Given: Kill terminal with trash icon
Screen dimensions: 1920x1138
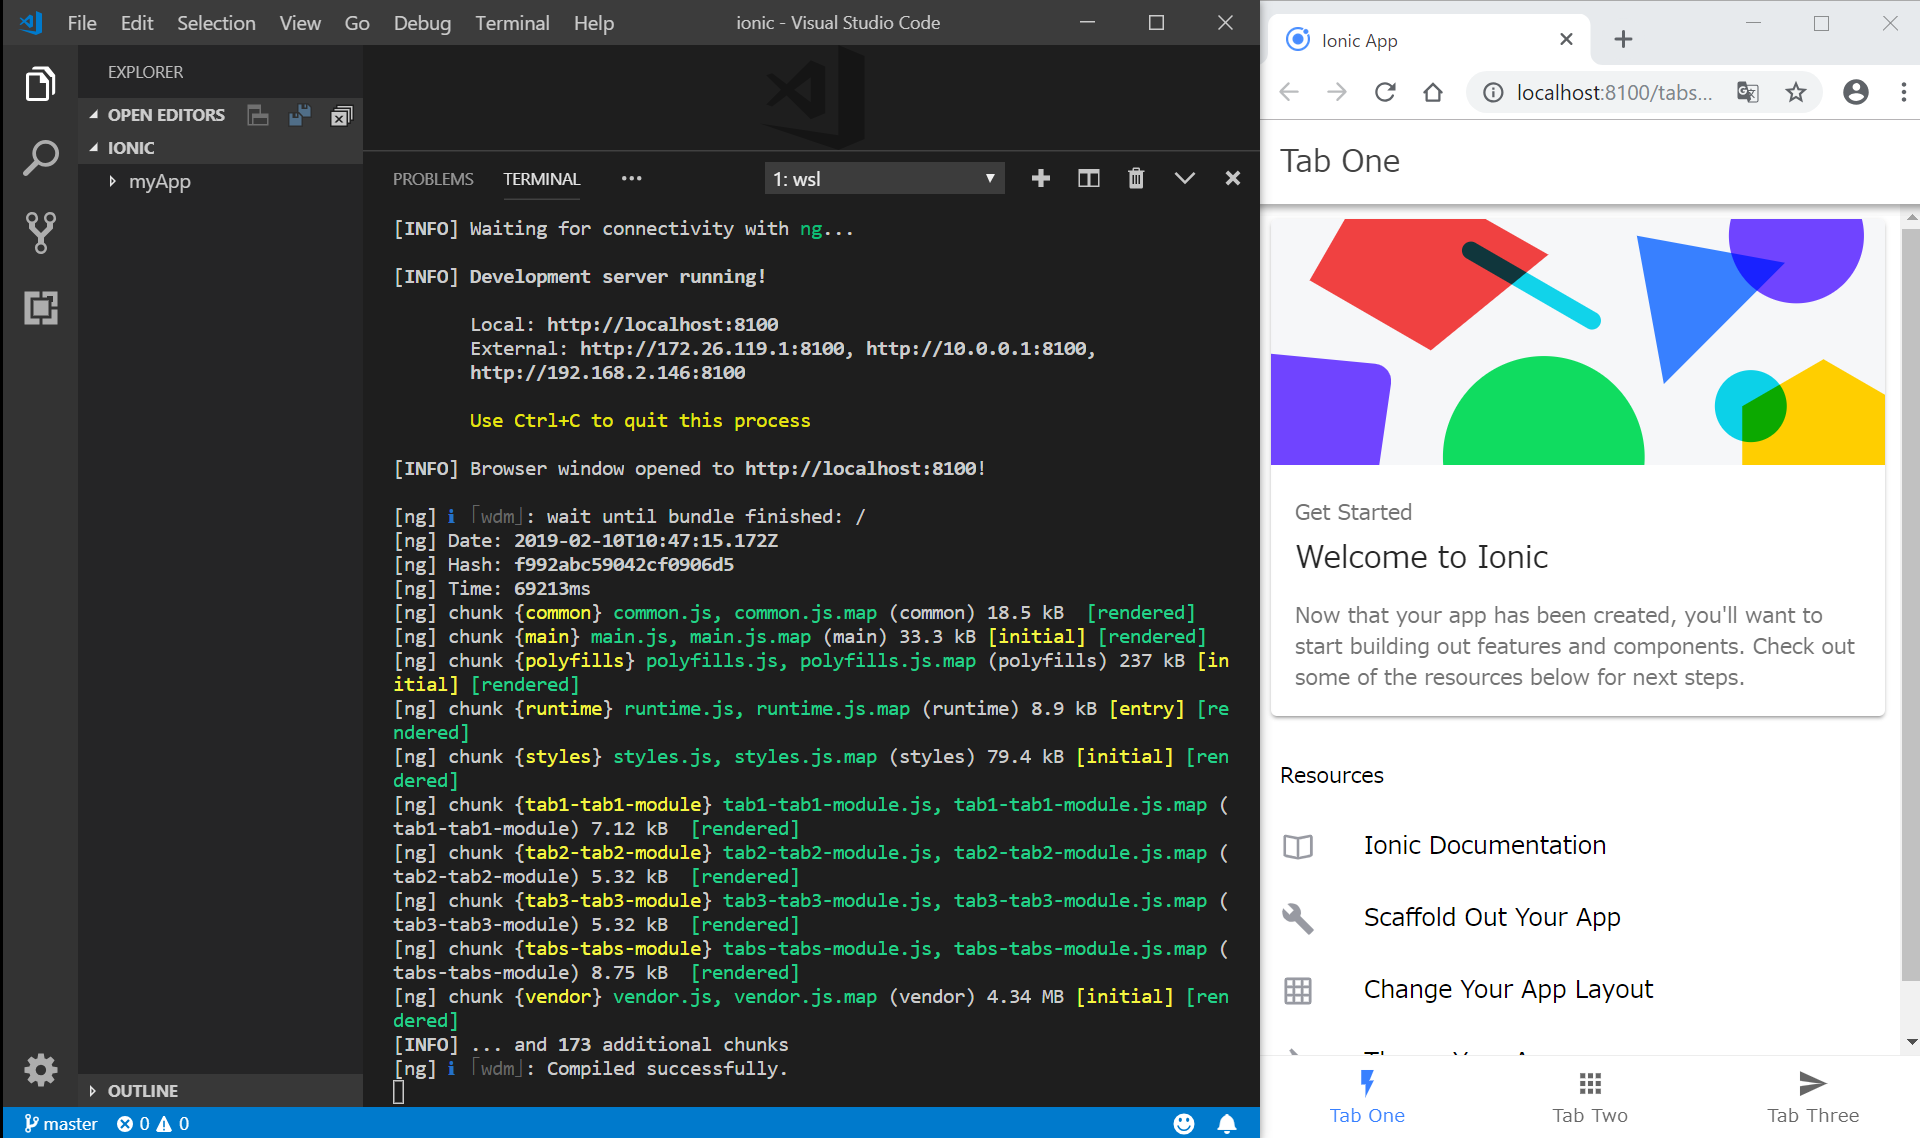Looking at the screenshot, I should click(1136, 178).
